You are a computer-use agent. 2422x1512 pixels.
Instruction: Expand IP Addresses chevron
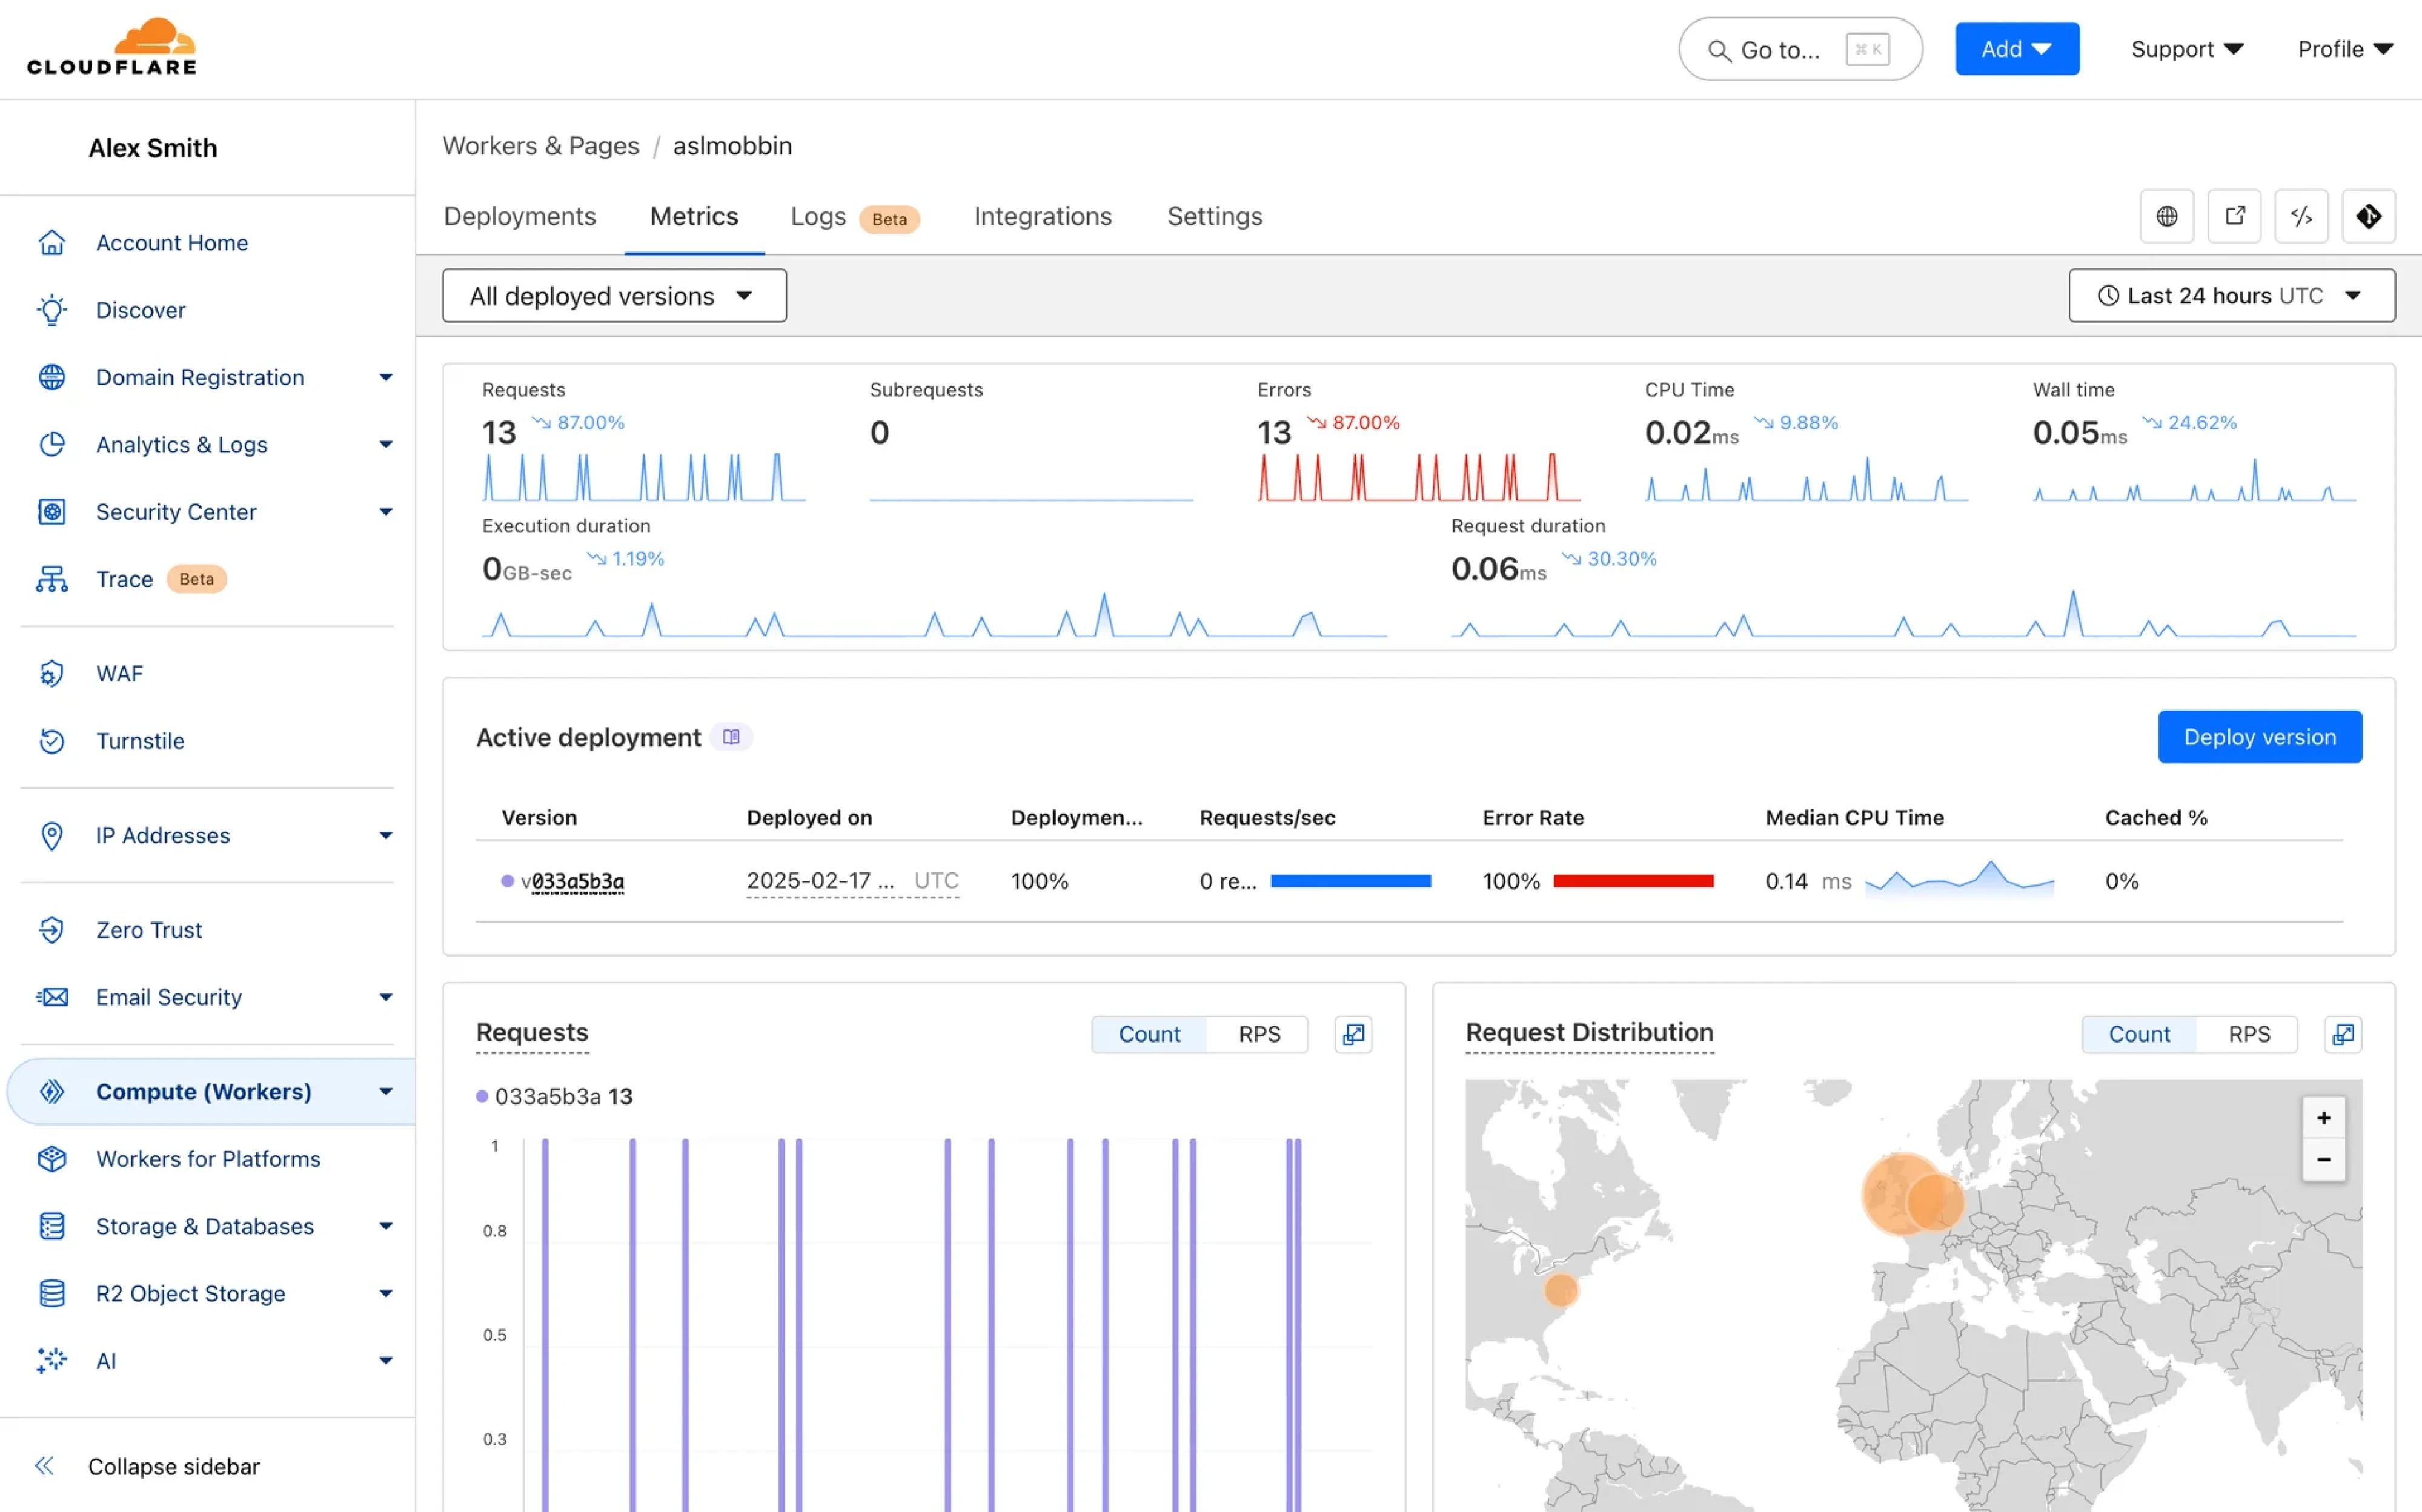(x=386, y=835)
